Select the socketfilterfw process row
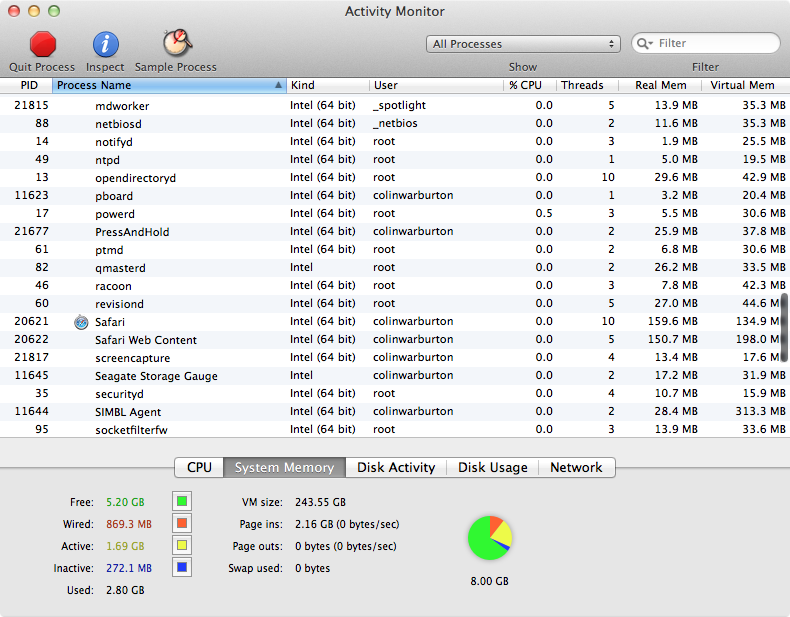The height and width of the screenshot is (617, 790). (x=395, y=430)
